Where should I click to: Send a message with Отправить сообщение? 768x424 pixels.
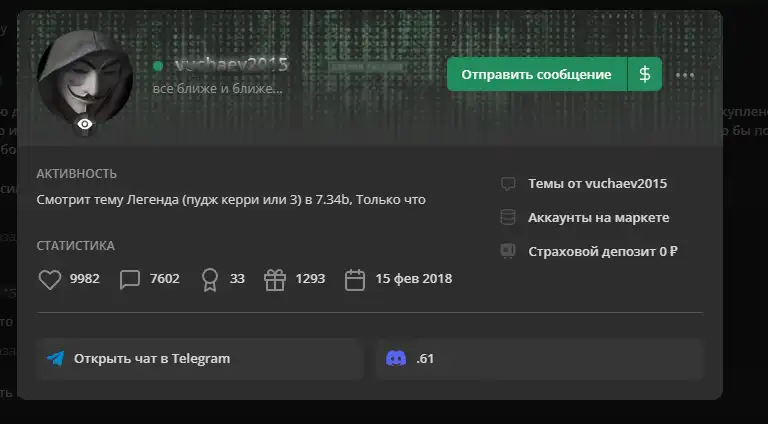click(x=536, y=74)
